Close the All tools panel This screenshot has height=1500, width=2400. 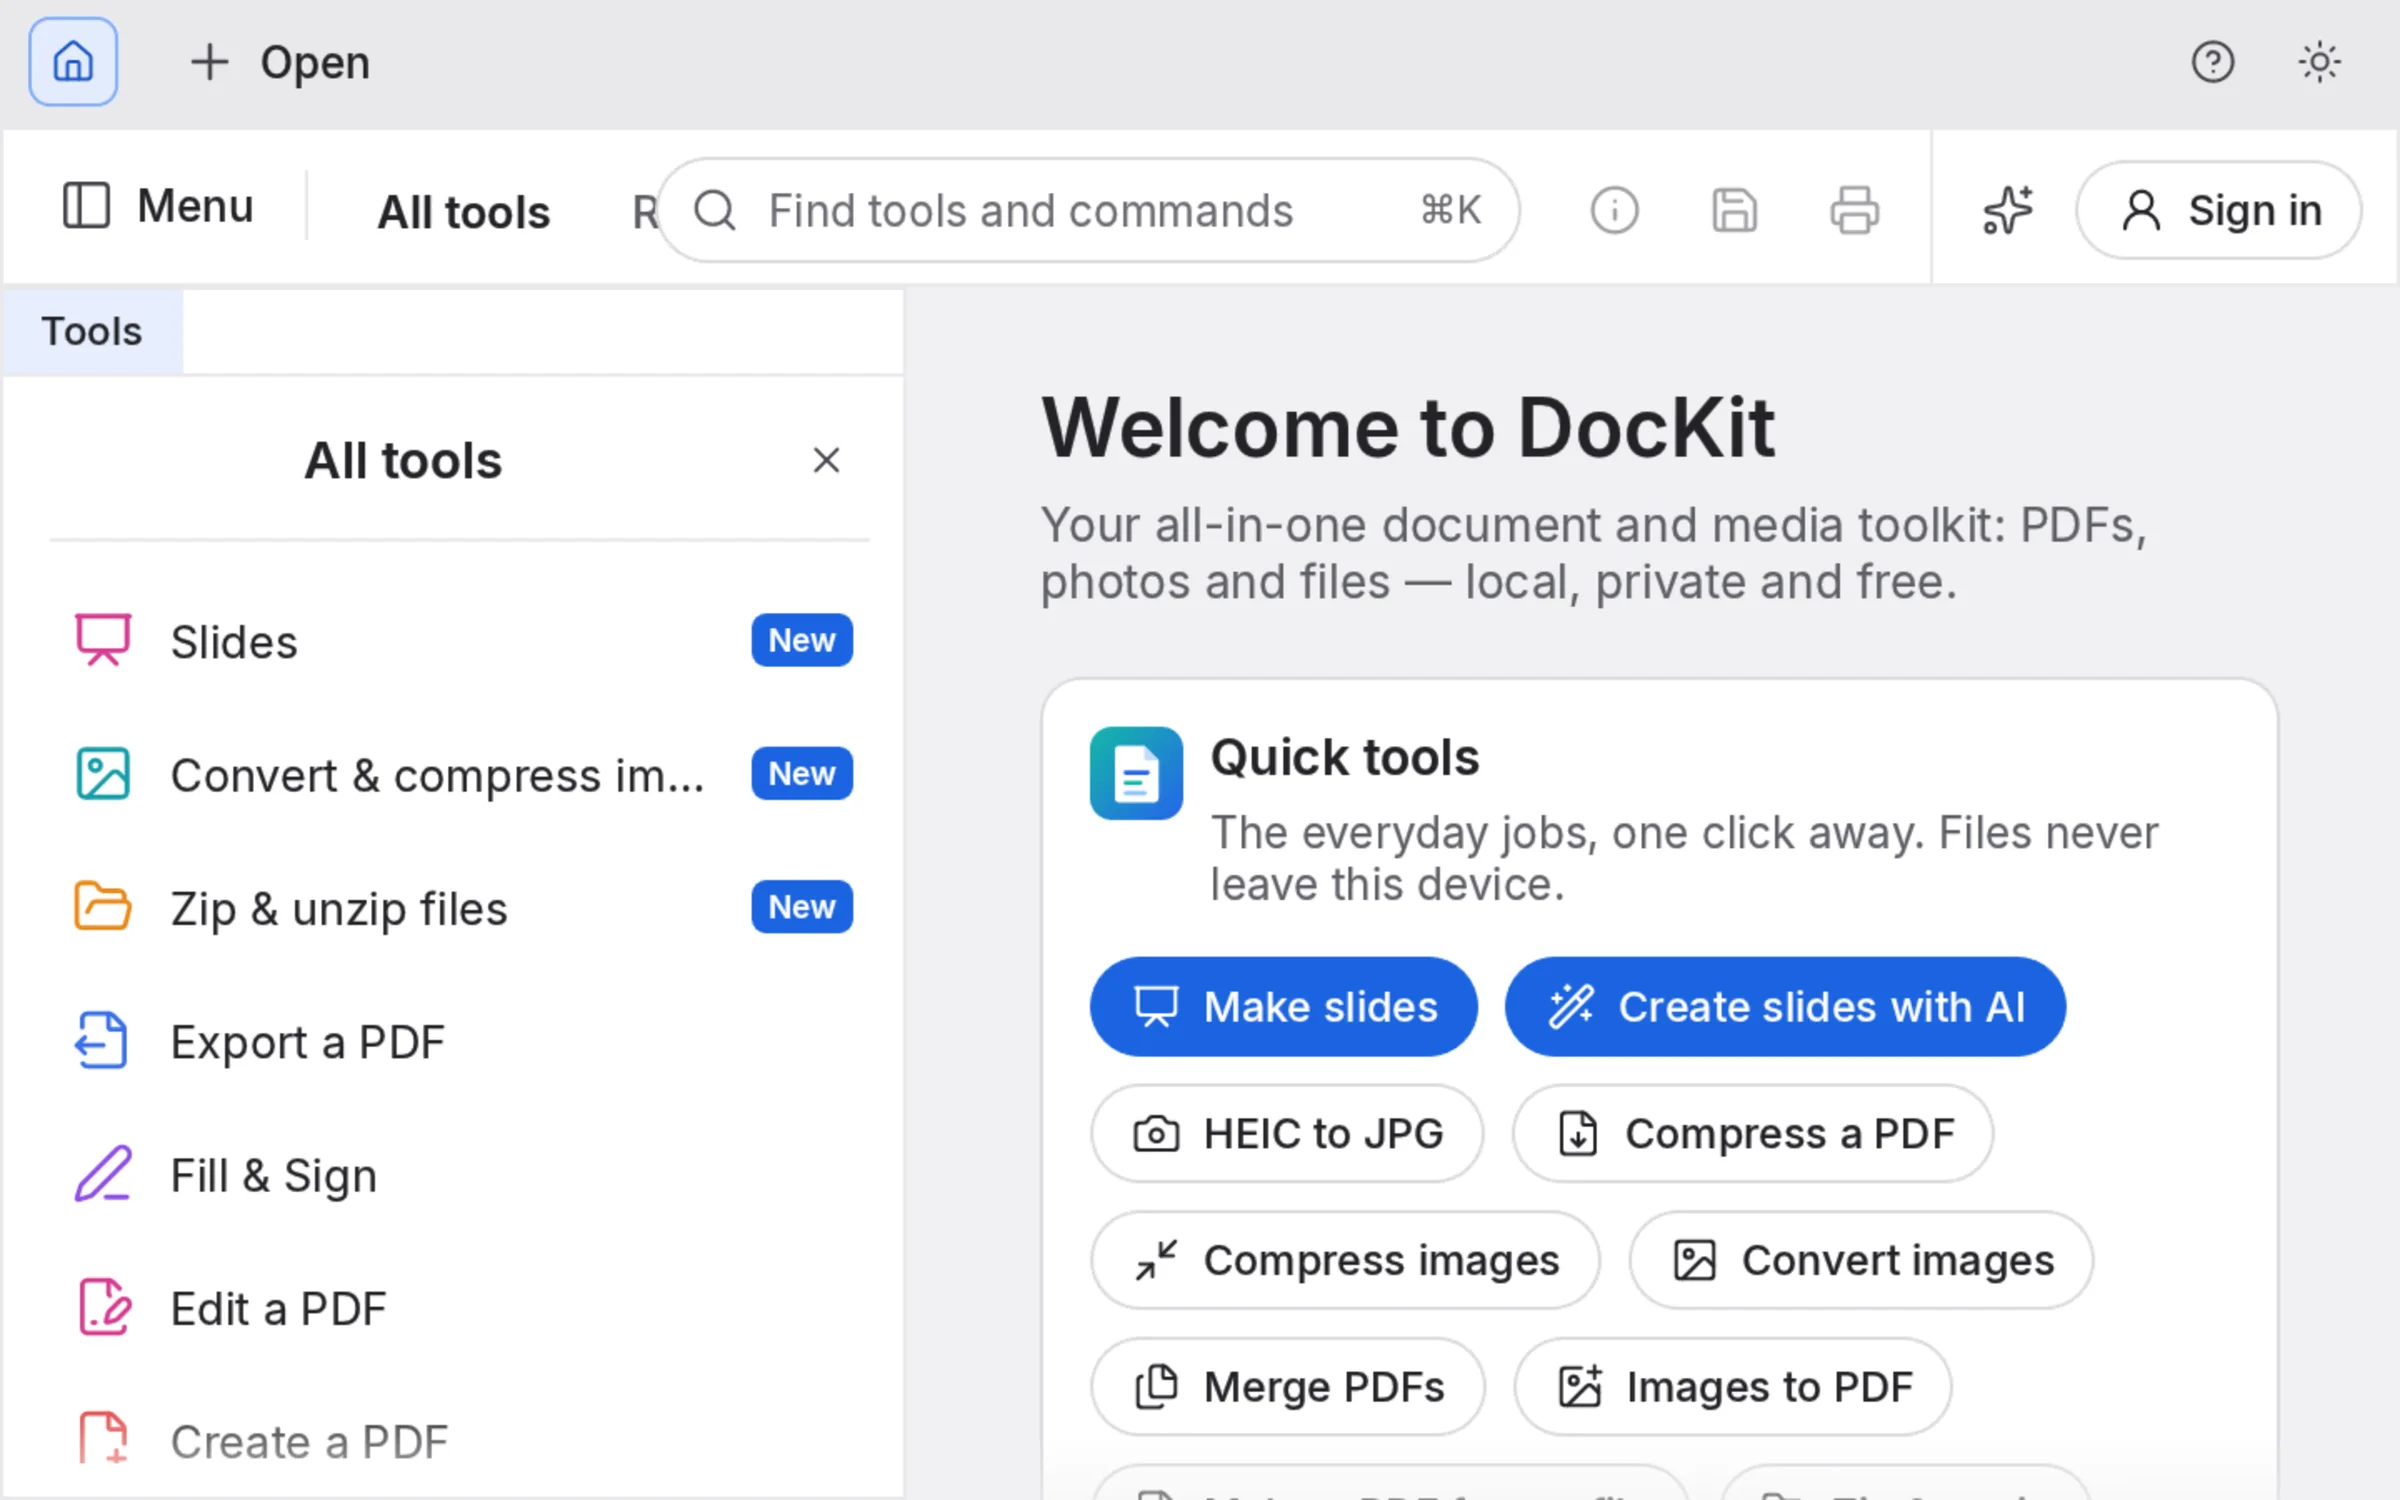coord(826,460)
